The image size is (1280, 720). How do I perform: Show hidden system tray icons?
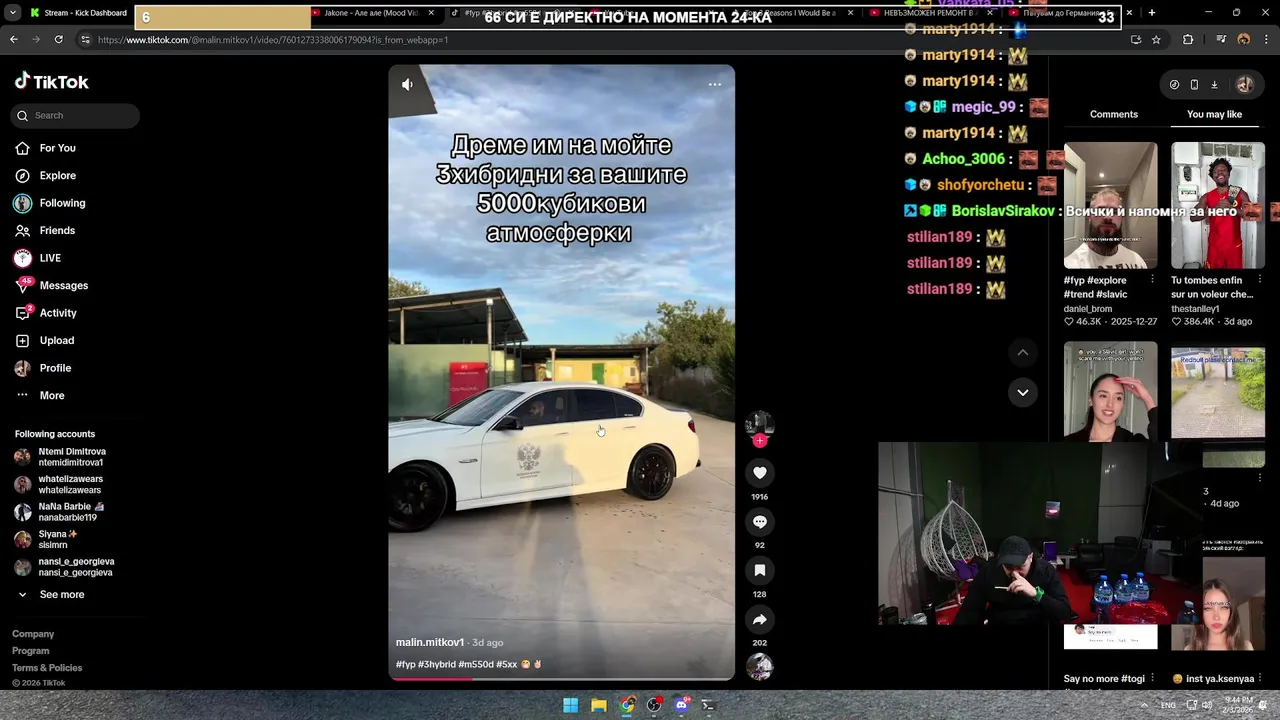tap(1145, 705)
